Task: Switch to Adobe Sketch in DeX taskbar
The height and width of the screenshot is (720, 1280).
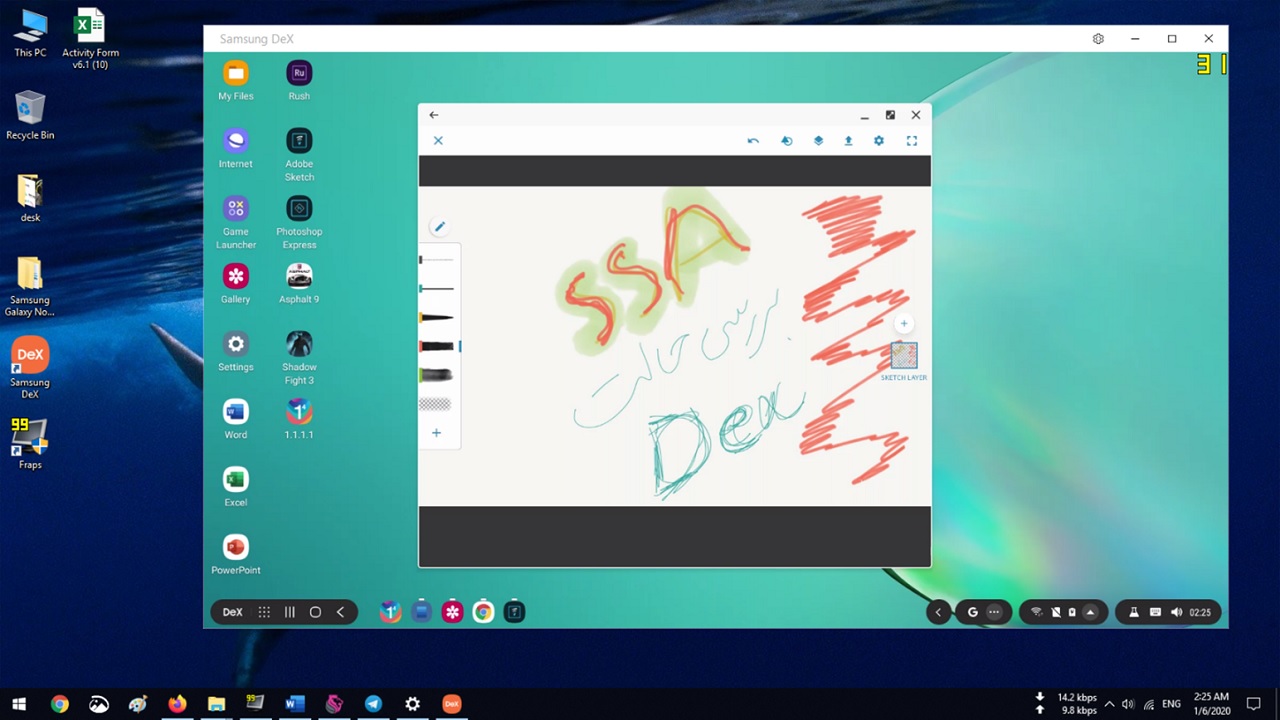Action: coord(514,612)
